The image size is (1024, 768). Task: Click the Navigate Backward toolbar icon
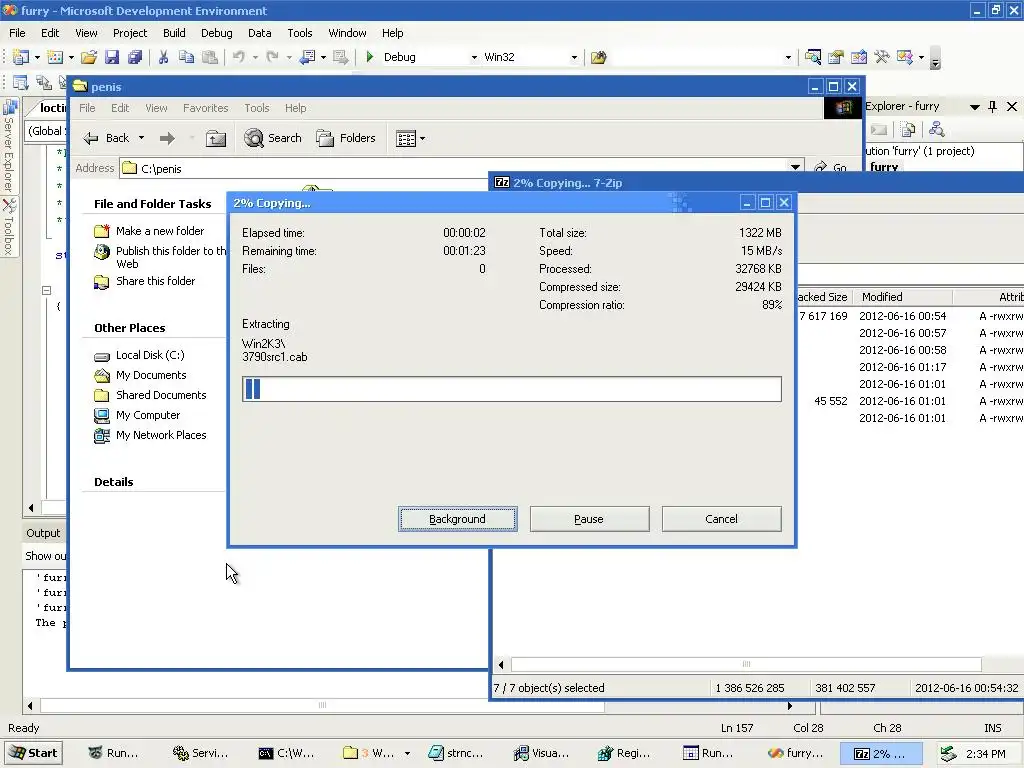click(308, 57)
